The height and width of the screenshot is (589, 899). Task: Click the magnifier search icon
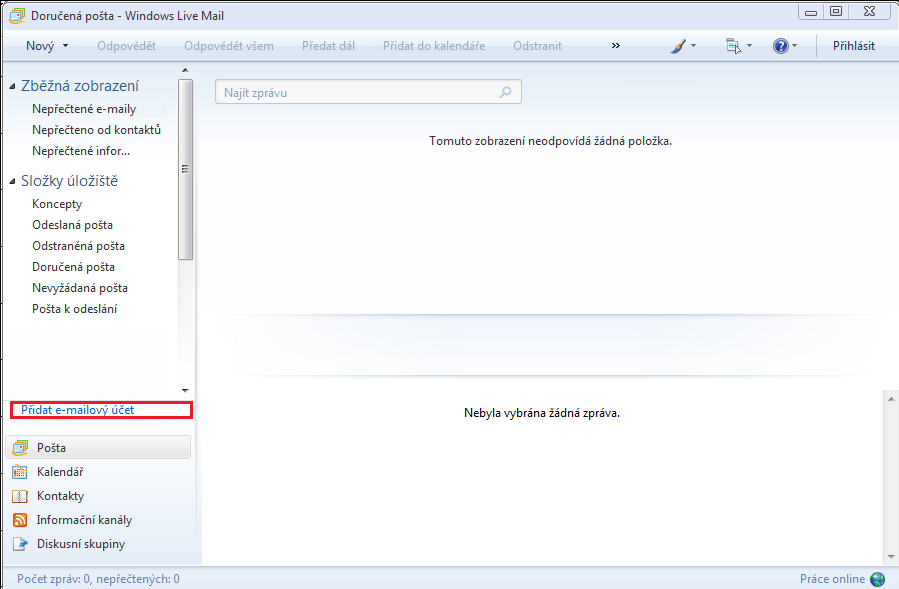505,92
